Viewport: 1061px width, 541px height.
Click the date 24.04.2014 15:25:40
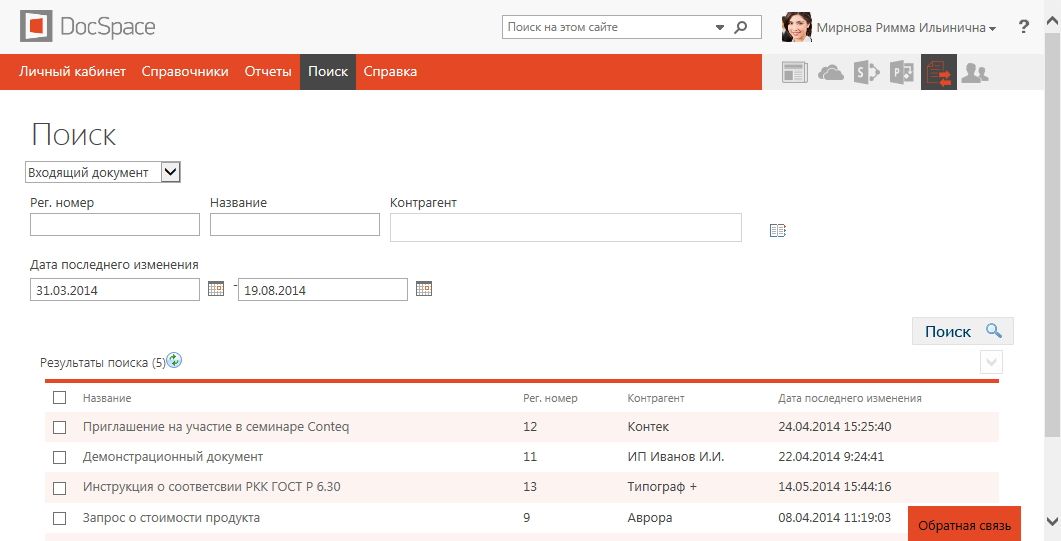(x=835, y=427)
